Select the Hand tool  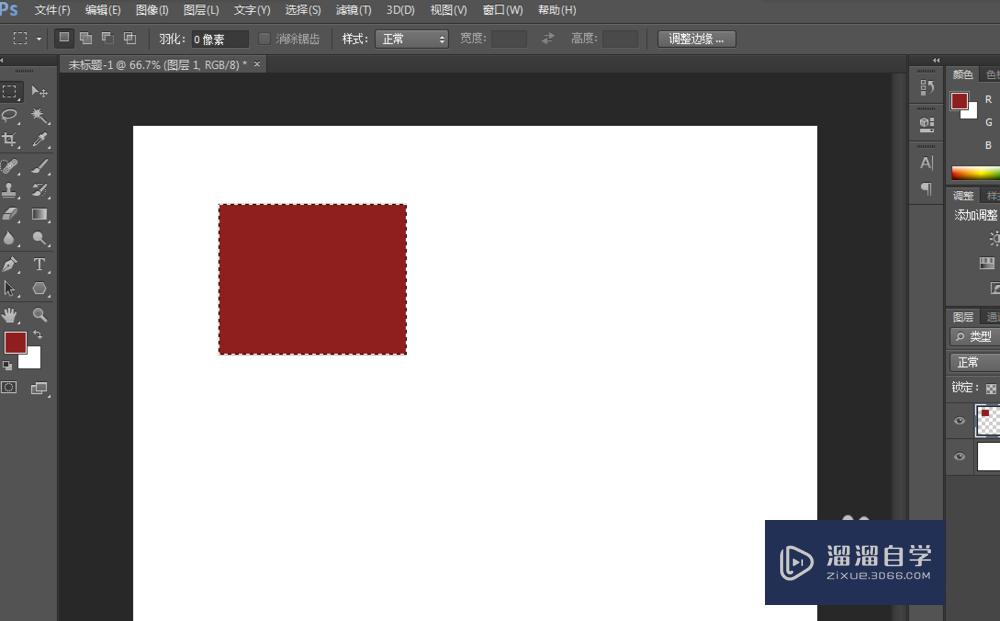coord(10,315)
